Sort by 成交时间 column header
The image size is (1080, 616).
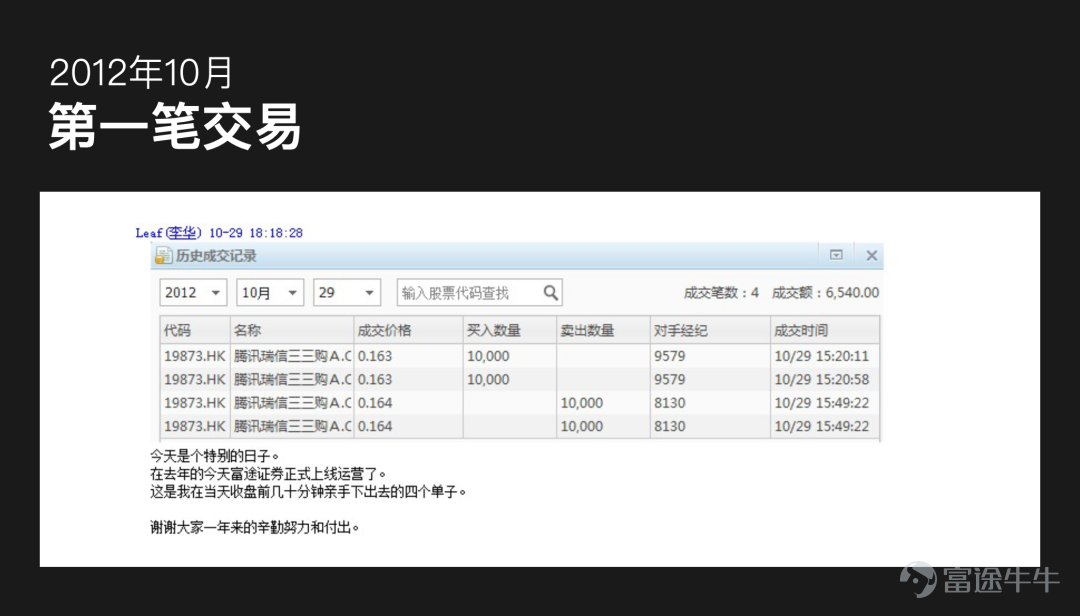click(825, 330)
